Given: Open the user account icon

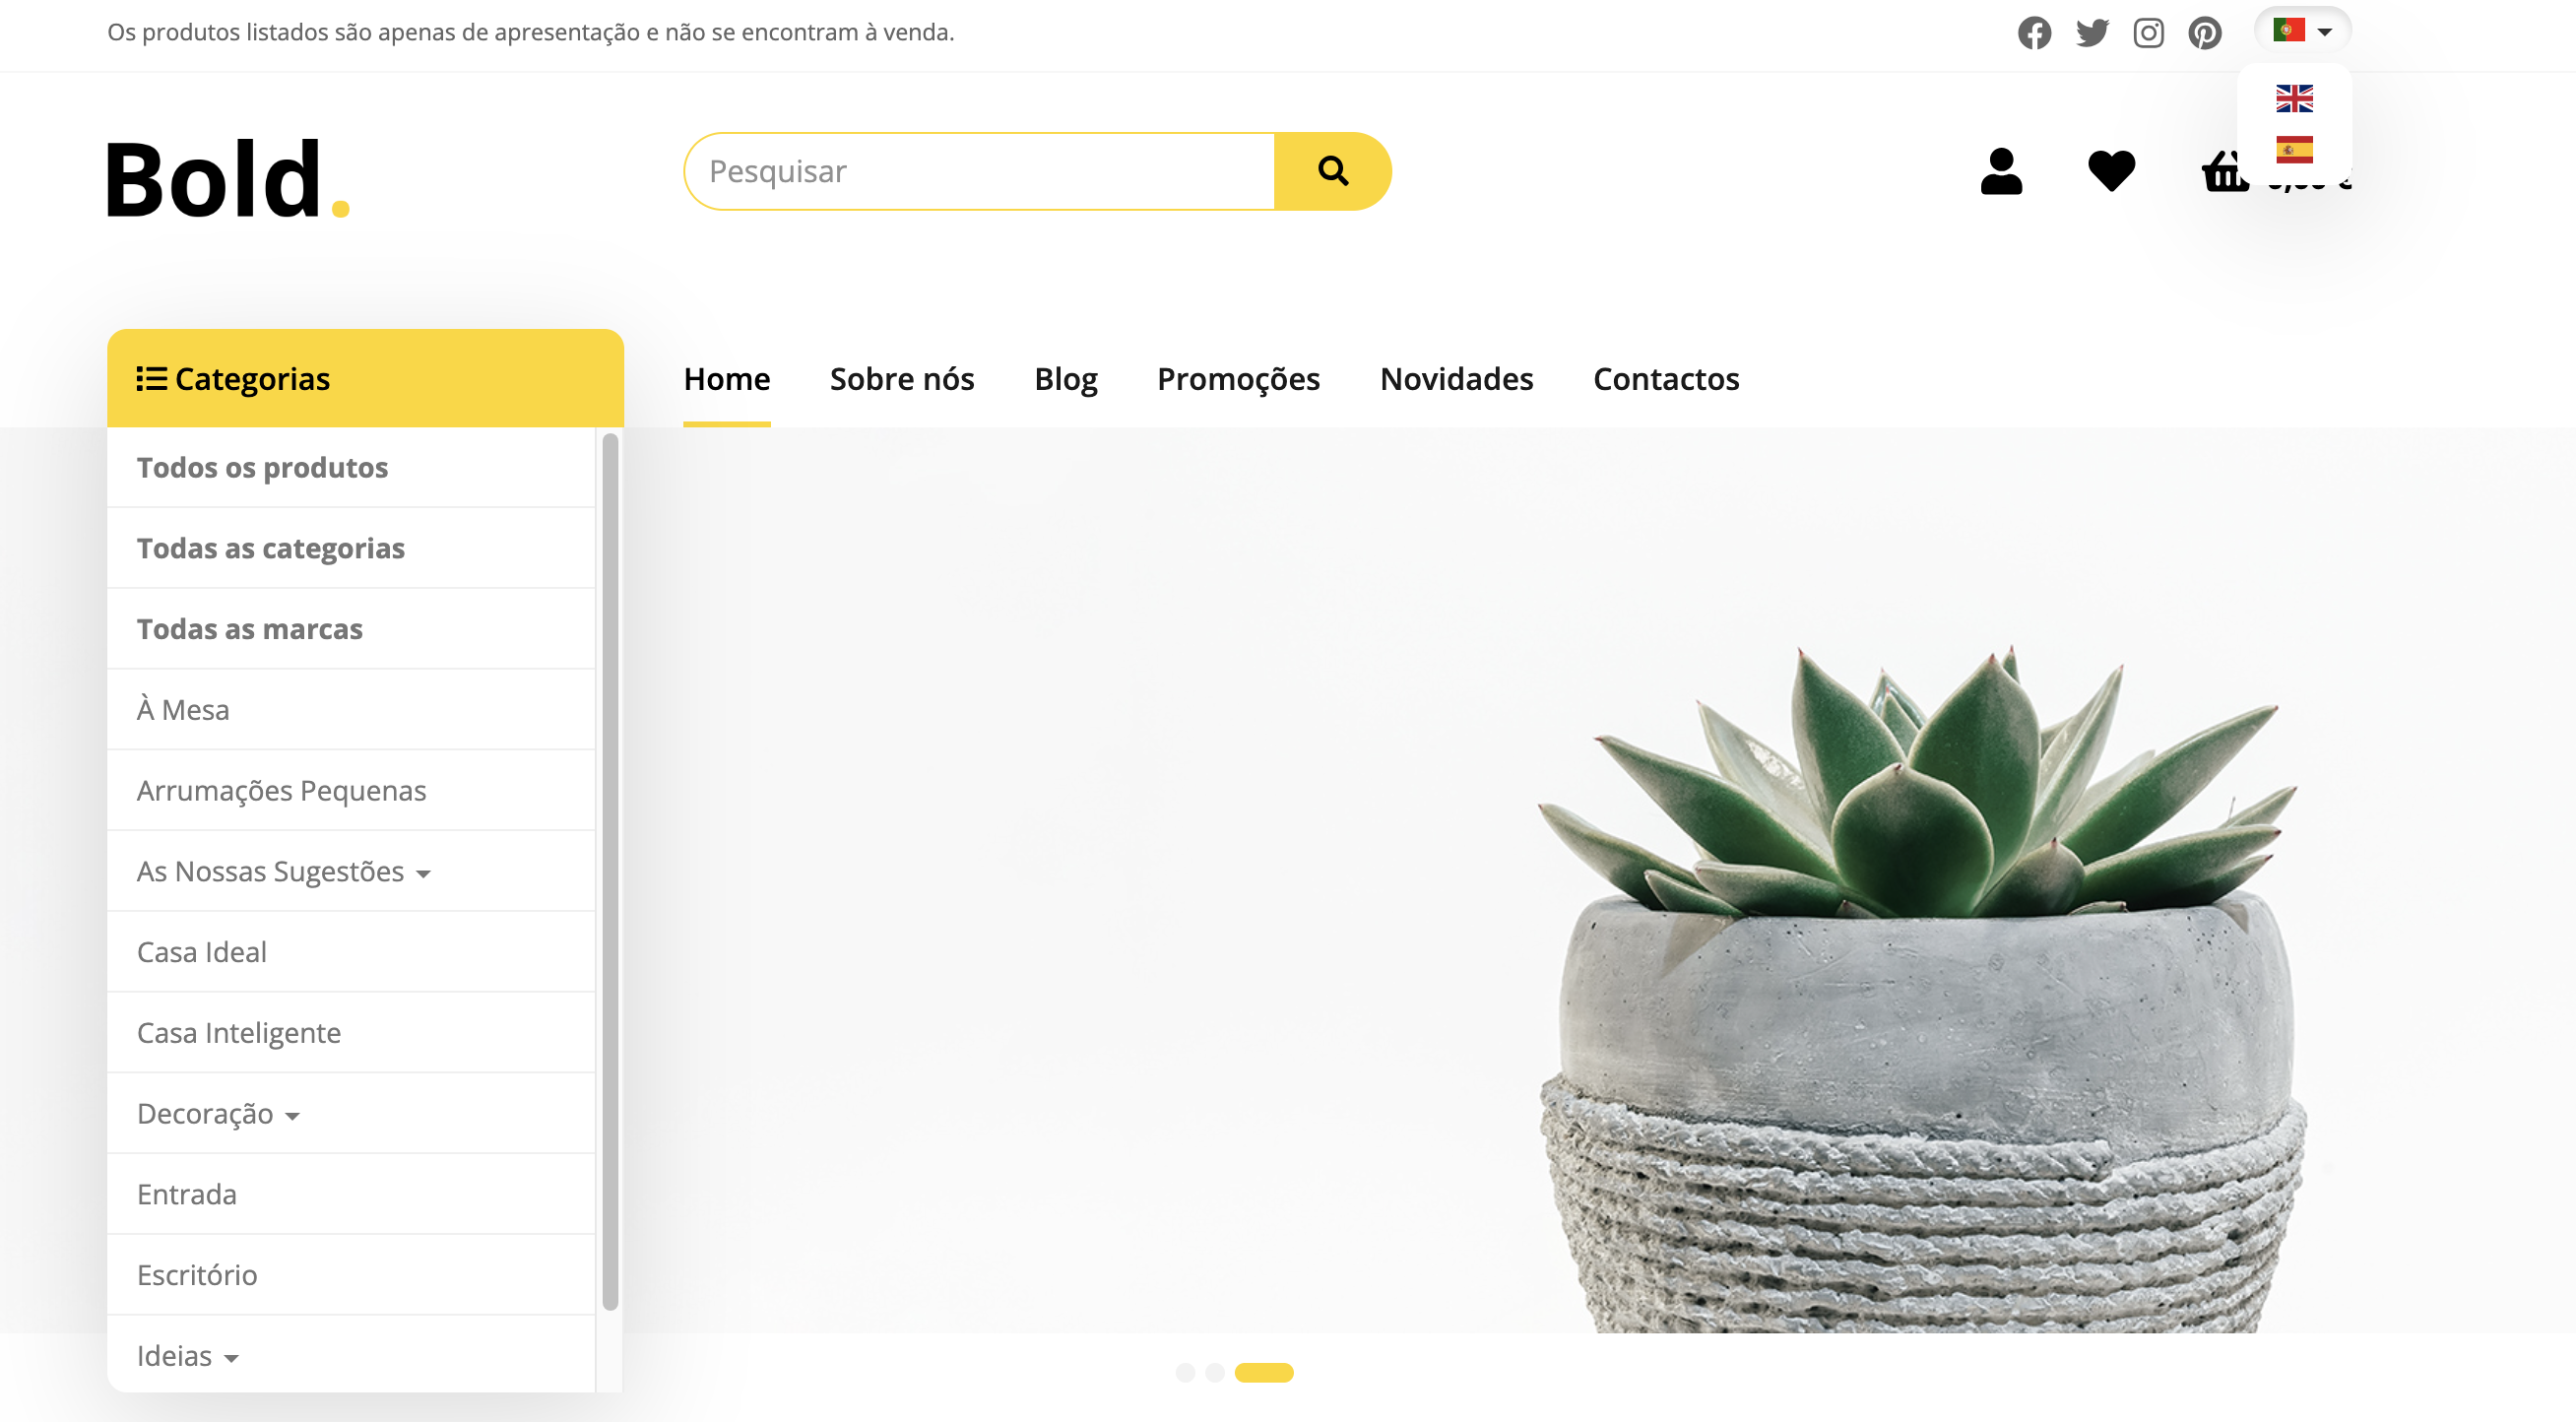Looking at the screenshot, I should coord(2001,171).
